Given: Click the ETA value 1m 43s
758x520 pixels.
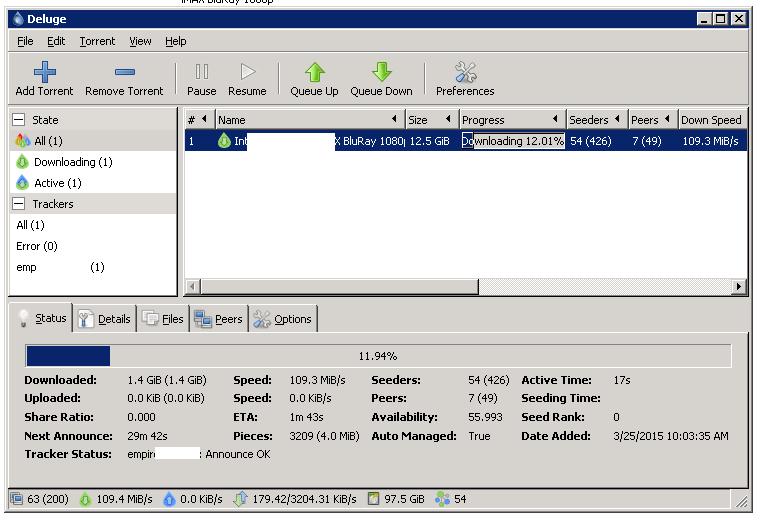Looking at the screenshot, I should coord(306,417).
